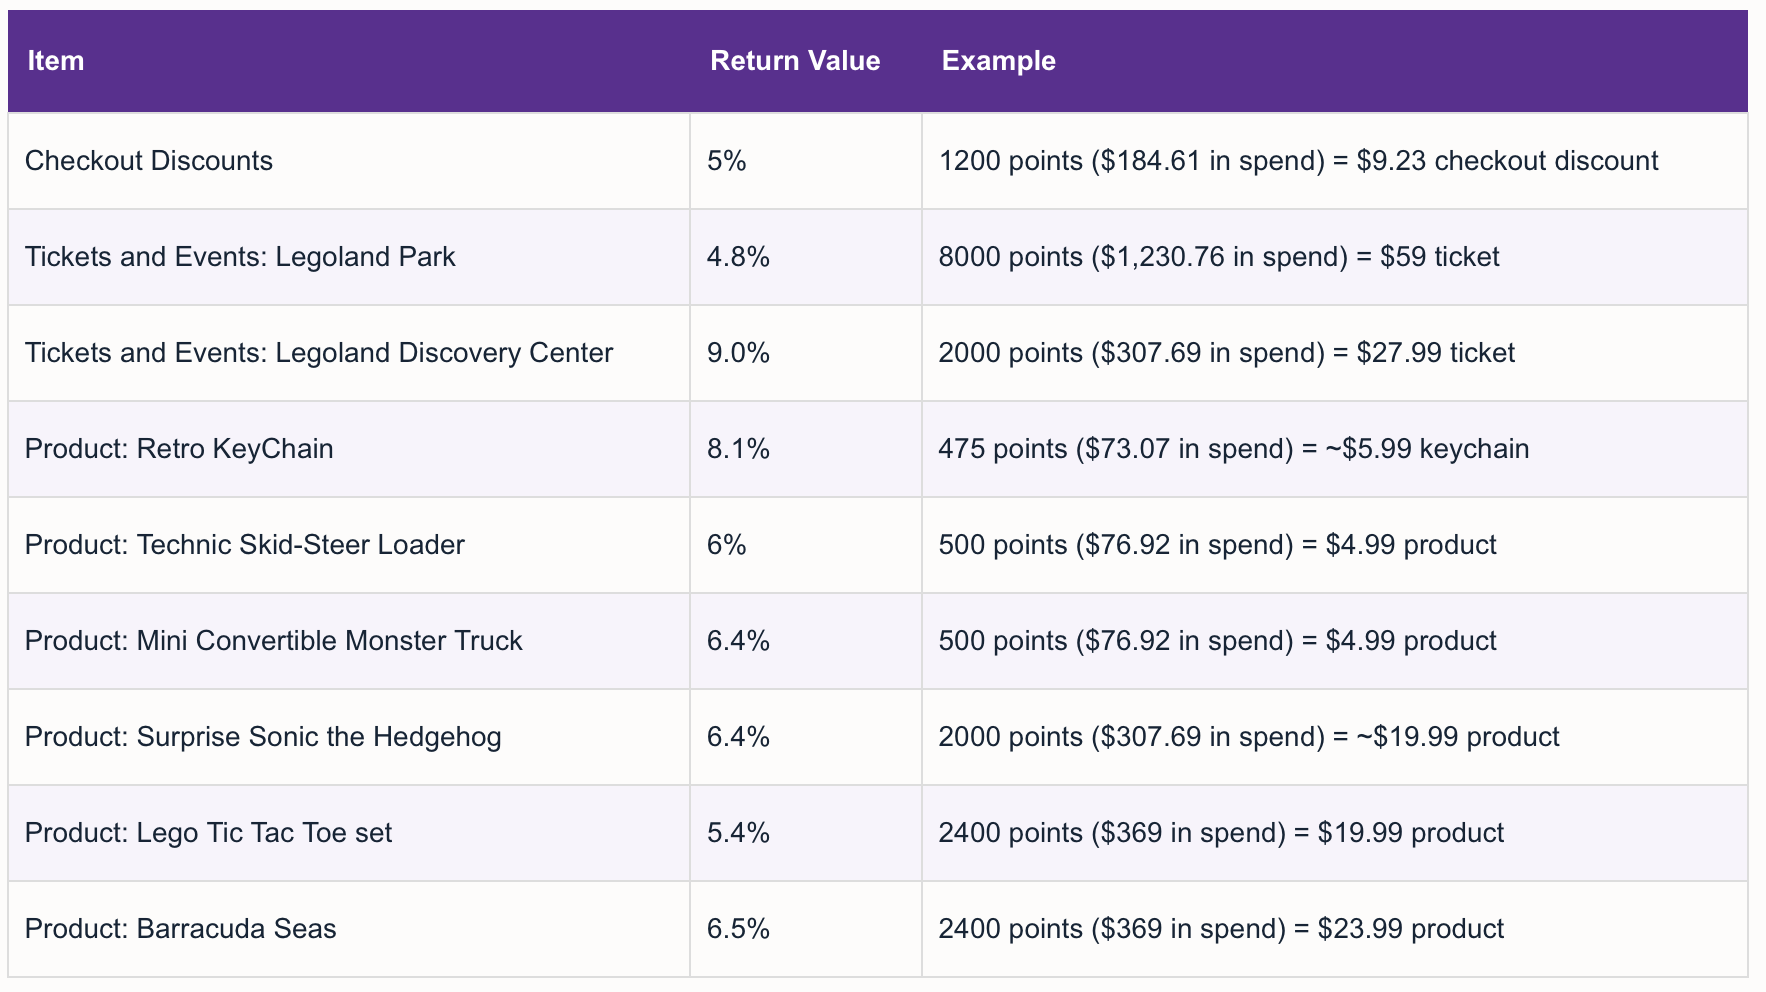Click the 475 points keychain example

[x=1234, y=449]
